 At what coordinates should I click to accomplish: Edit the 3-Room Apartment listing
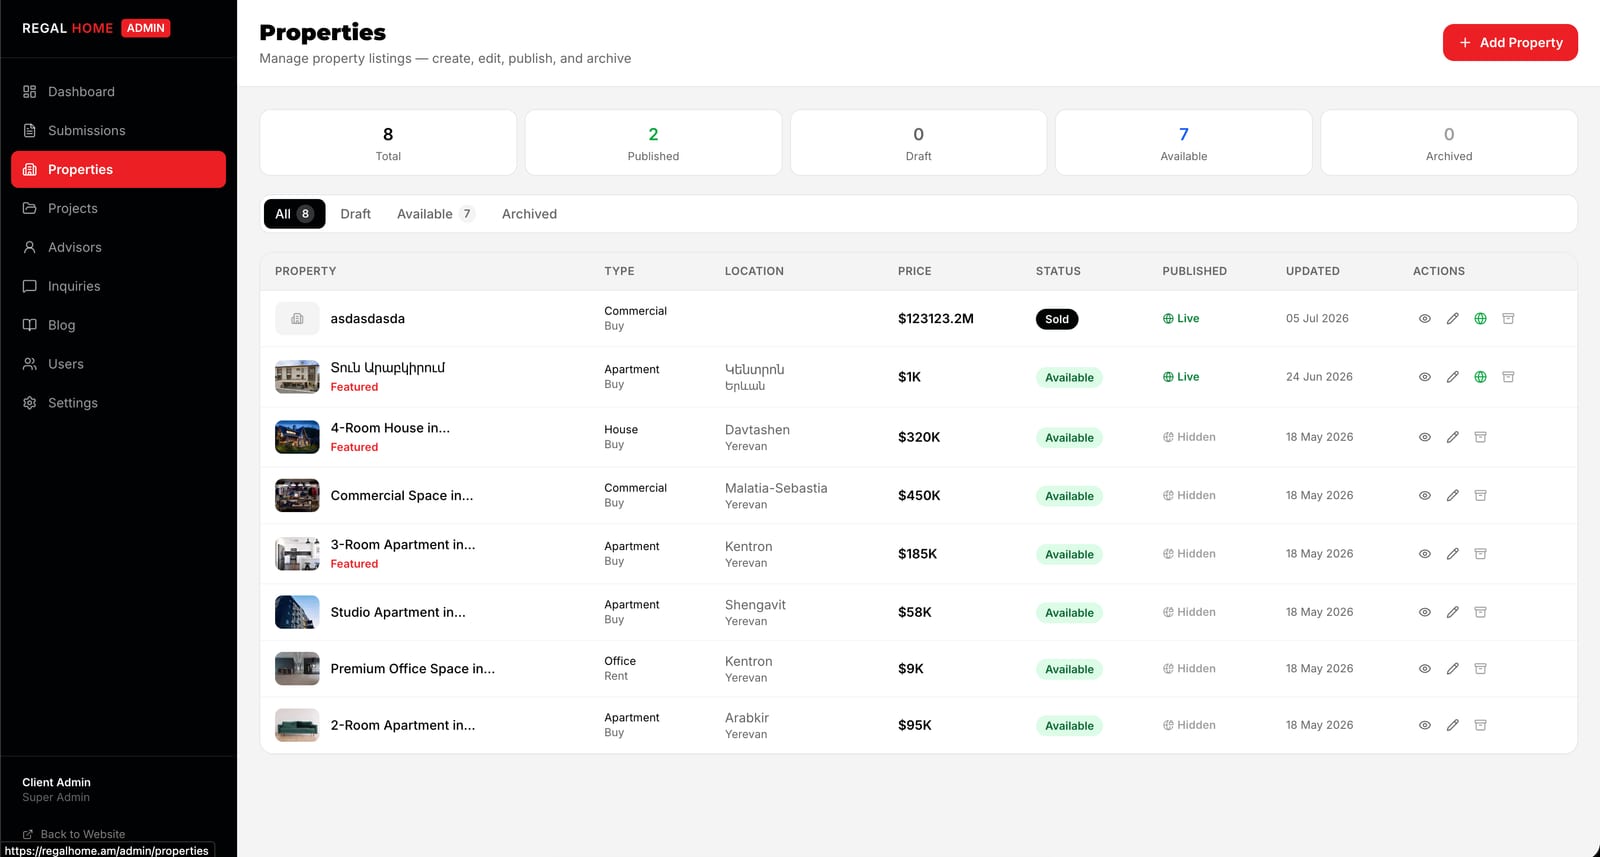tap(1452, 554)
